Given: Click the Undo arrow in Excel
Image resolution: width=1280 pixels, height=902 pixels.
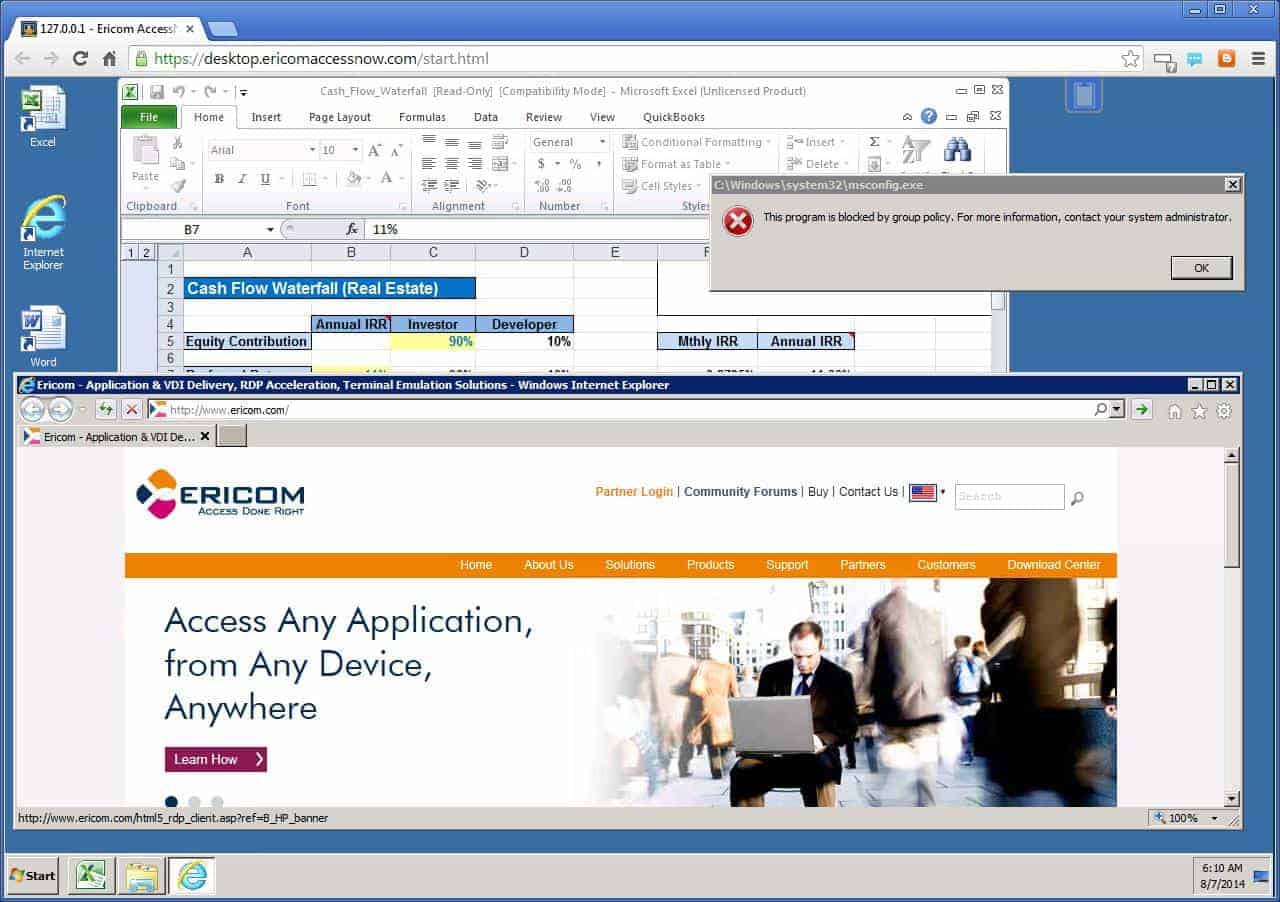Looking at the screenshot, I should point(179,91).
